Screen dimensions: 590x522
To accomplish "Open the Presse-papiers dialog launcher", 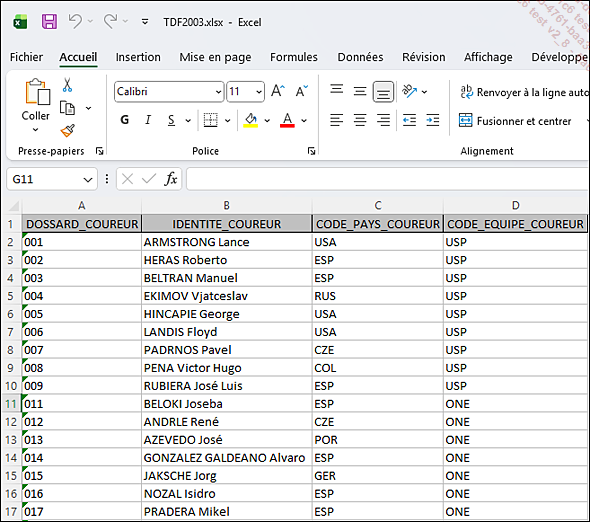I will point(100,151).
